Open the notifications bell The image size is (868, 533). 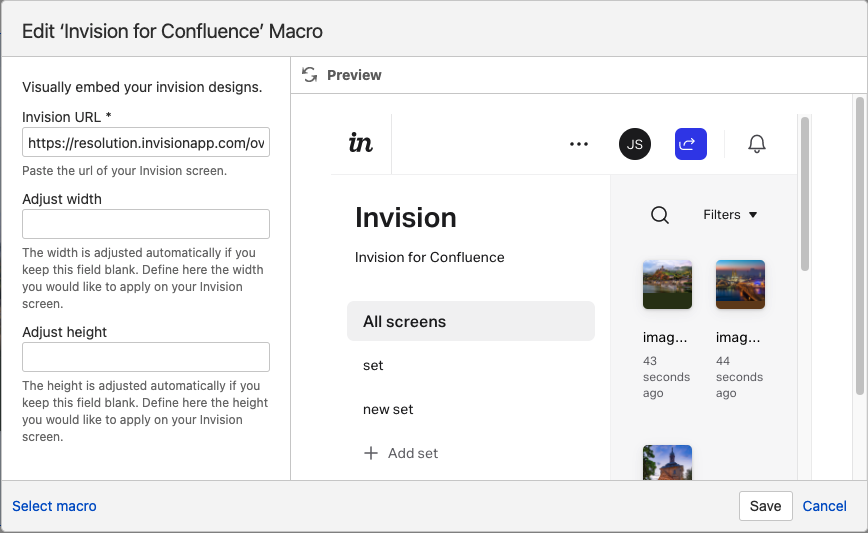(757, 144)
